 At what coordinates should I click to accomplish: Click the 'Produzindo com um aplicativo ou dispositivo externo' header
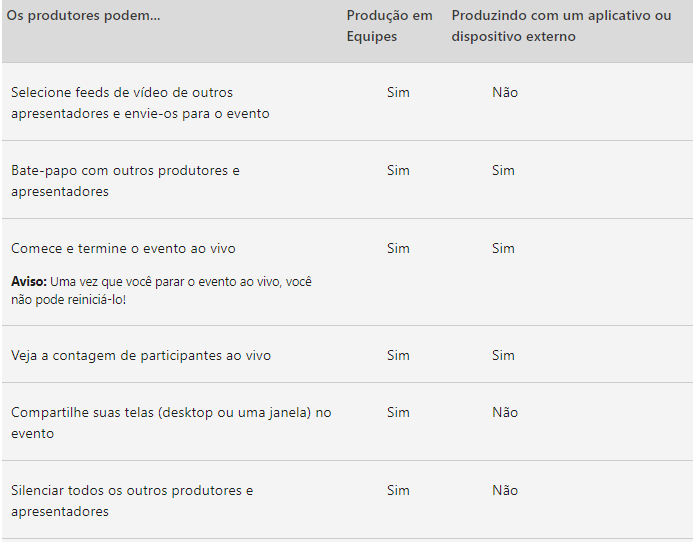pos(561,26)
